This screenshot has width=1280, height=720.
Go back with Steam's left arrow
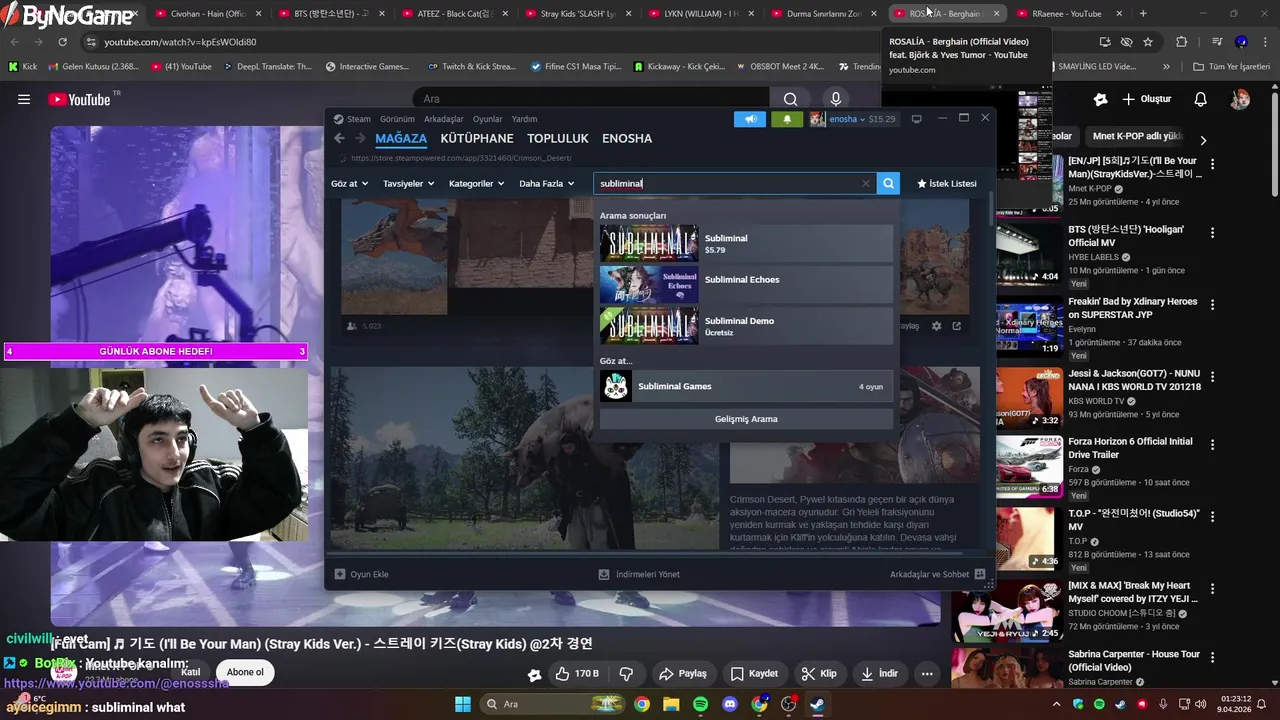click(x=339, y=138)
